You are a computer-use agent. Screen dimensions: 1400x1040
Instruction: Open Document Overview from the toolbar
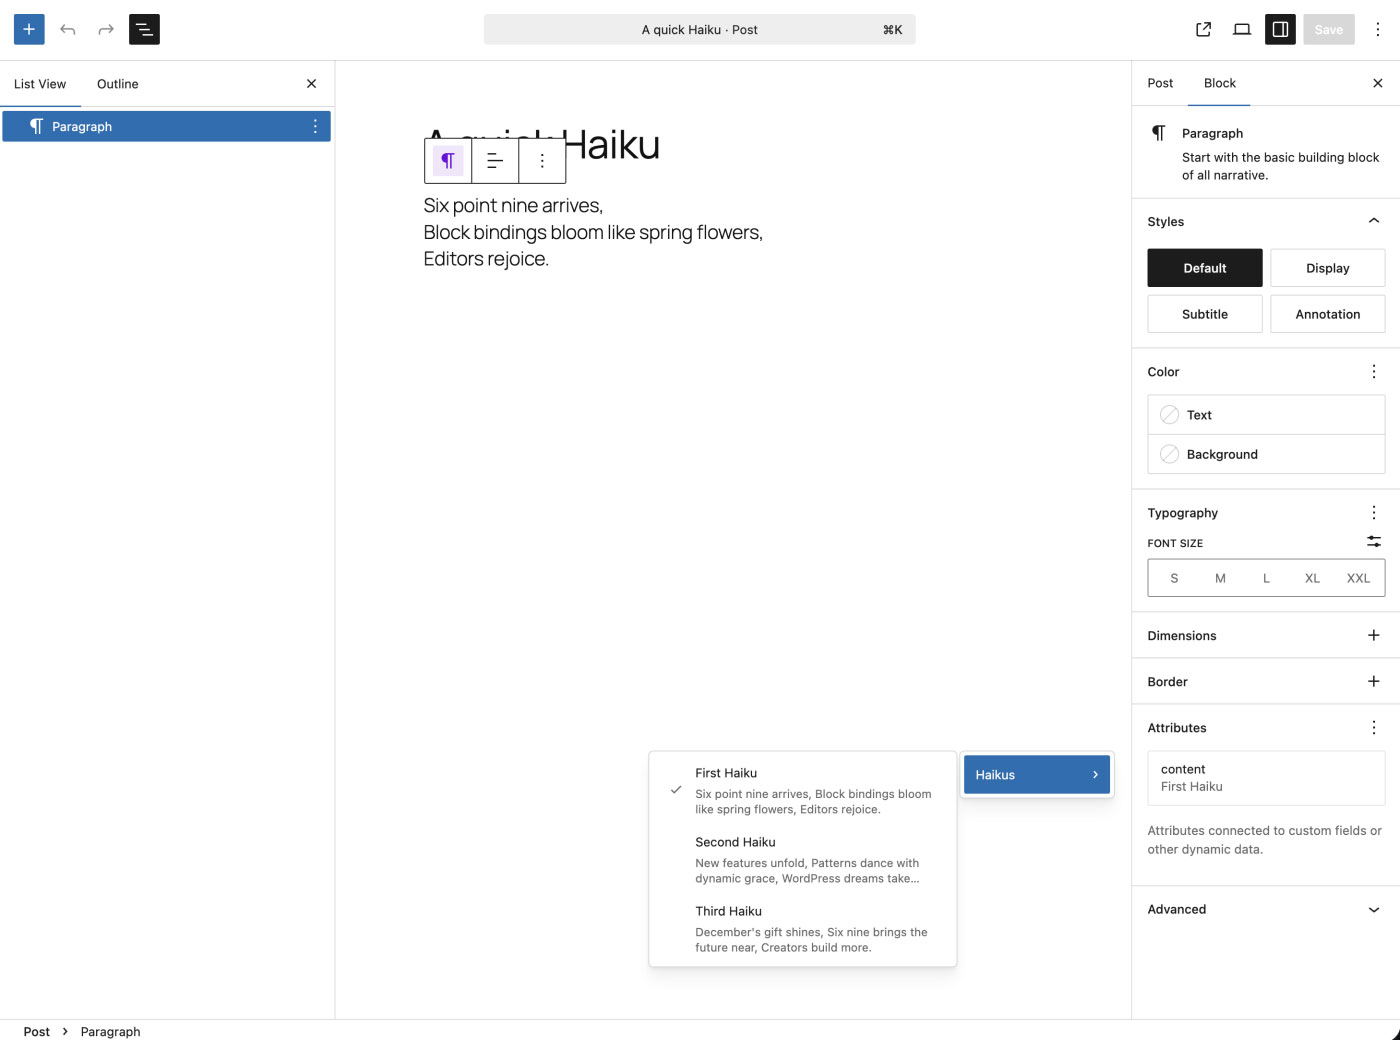[143, 29]
